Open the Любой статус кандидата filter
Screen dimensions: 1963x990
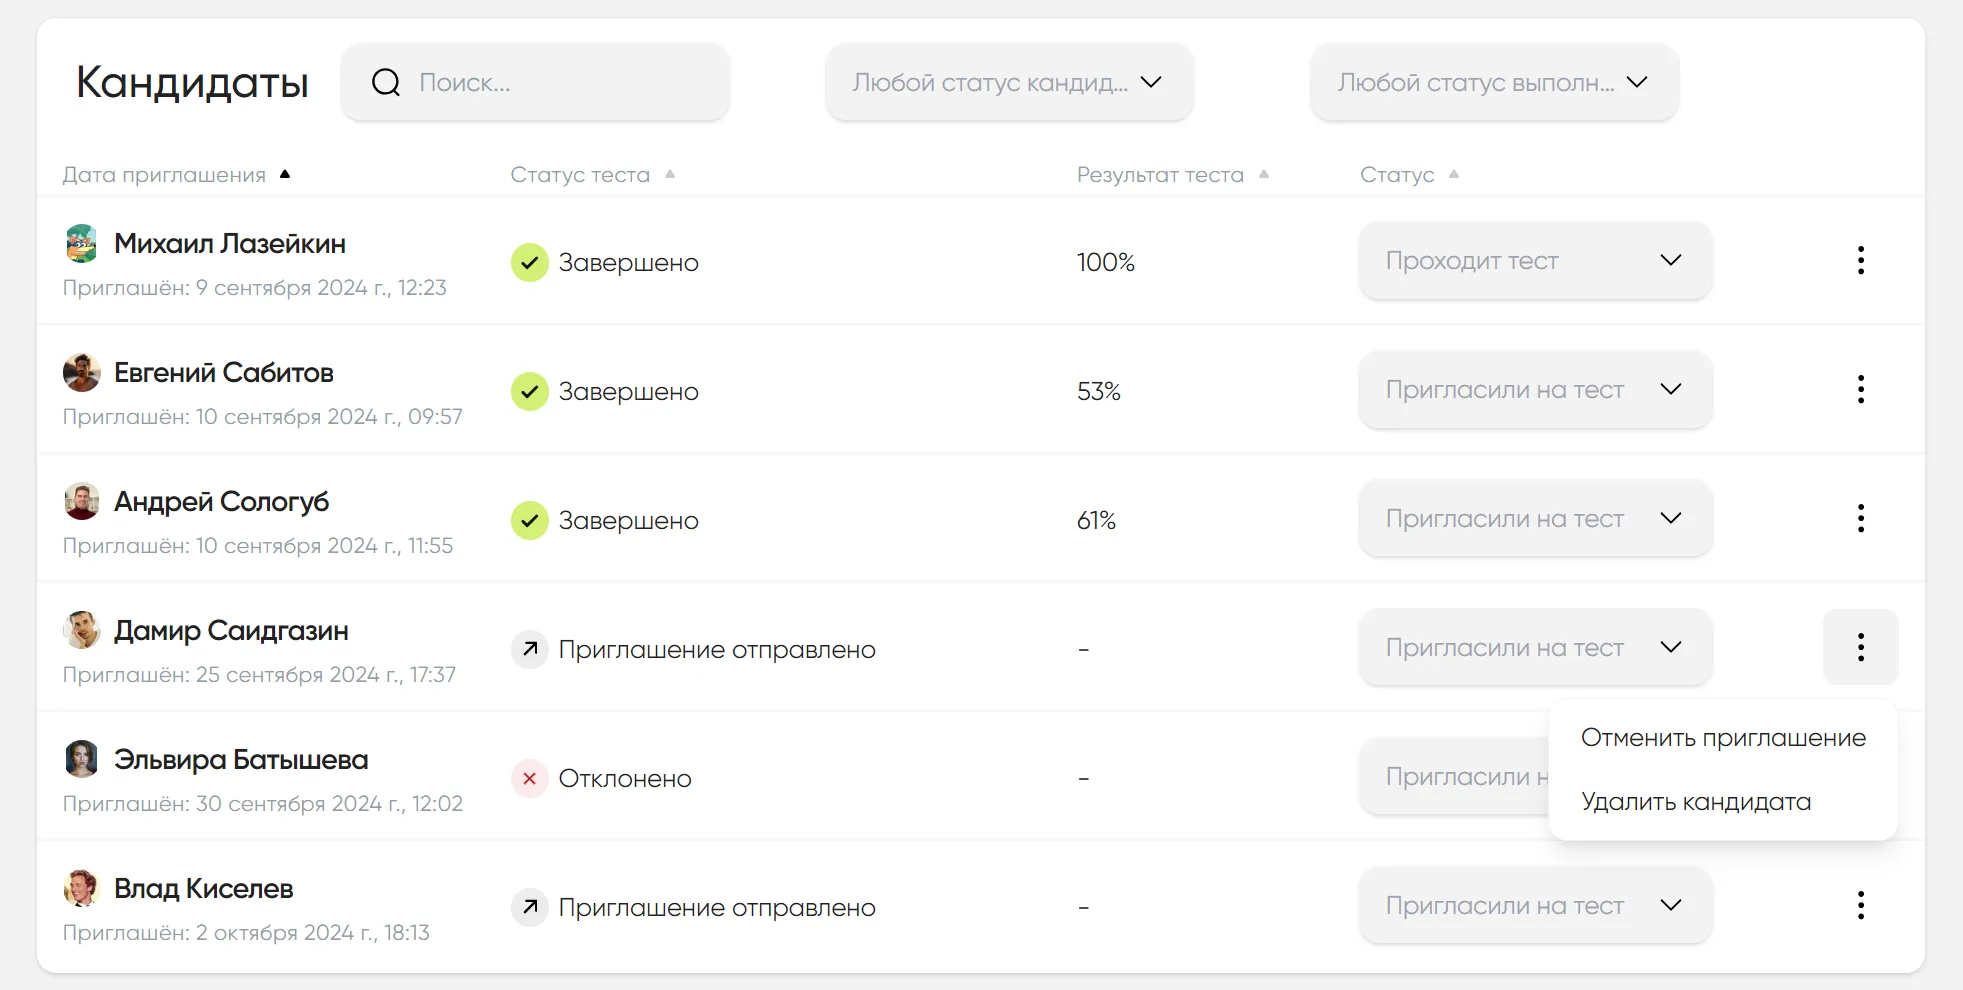coord(1008,82)
